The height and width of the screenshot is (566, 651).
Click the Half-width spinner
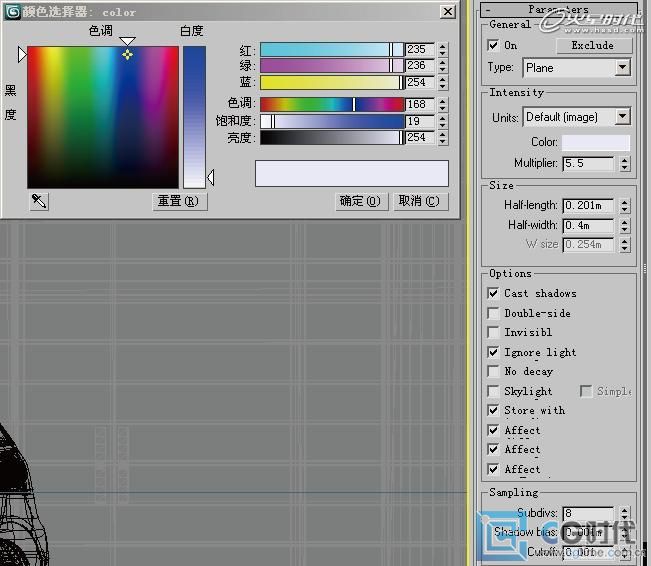[624, 225]
